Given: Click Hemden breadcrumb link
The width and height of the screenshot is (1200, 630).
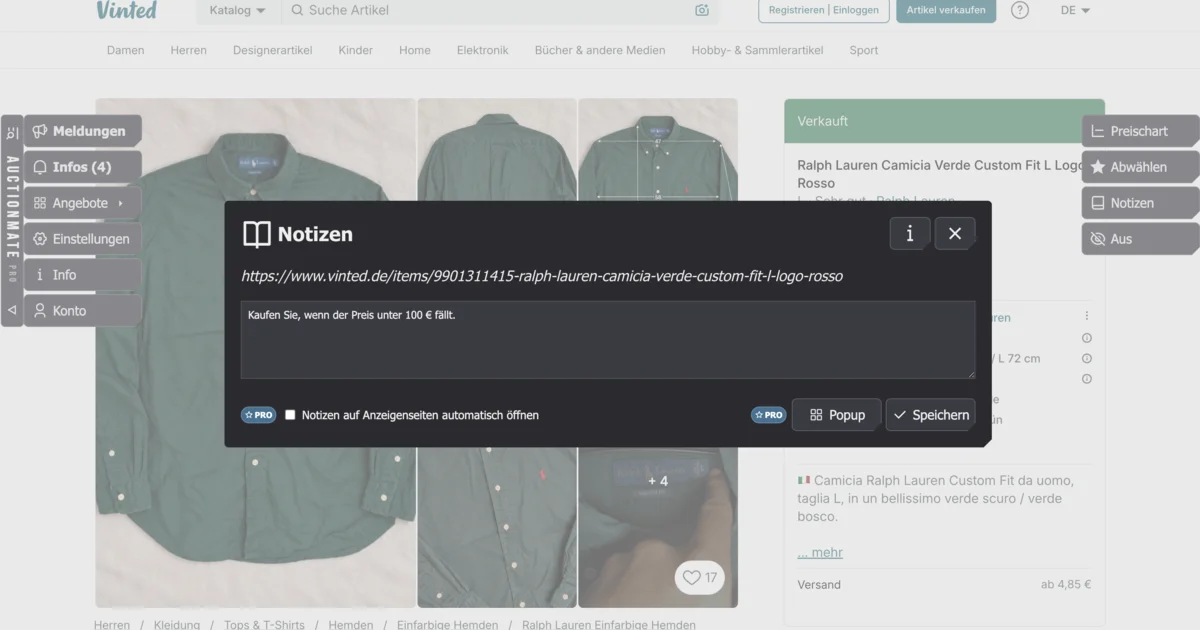Looking at the screenshot, I should coord(351,625).
